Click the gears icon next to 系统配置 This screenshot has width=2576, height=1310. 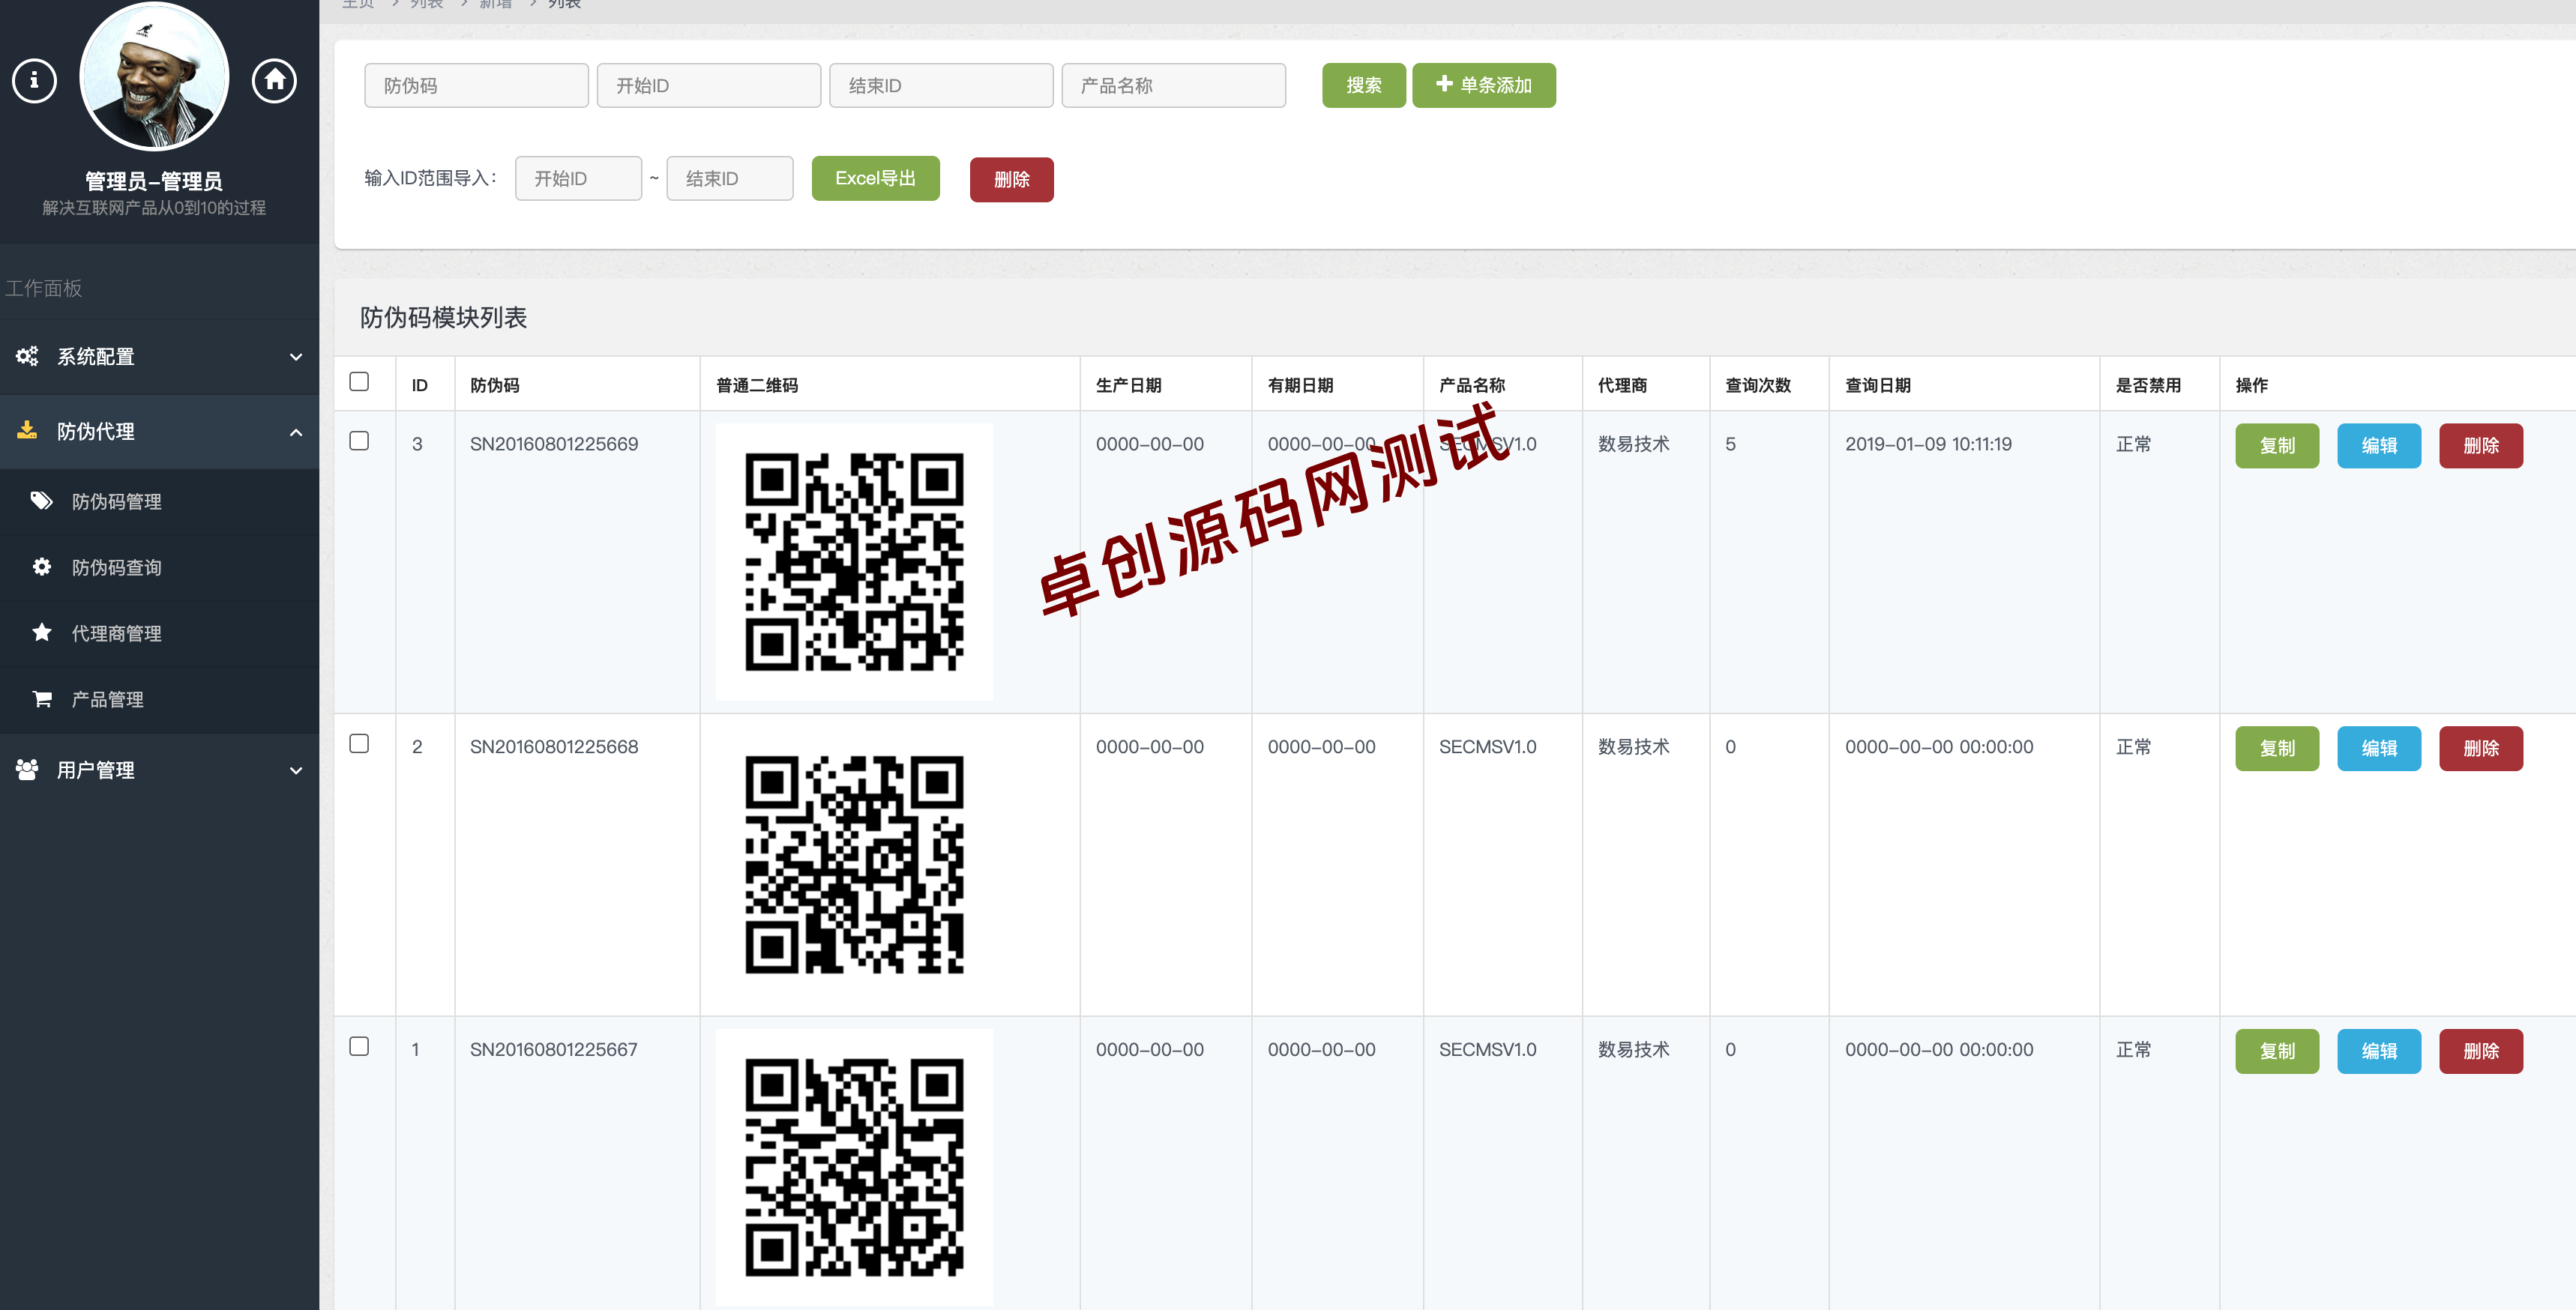pyautogui.click(x=27, y=356)
